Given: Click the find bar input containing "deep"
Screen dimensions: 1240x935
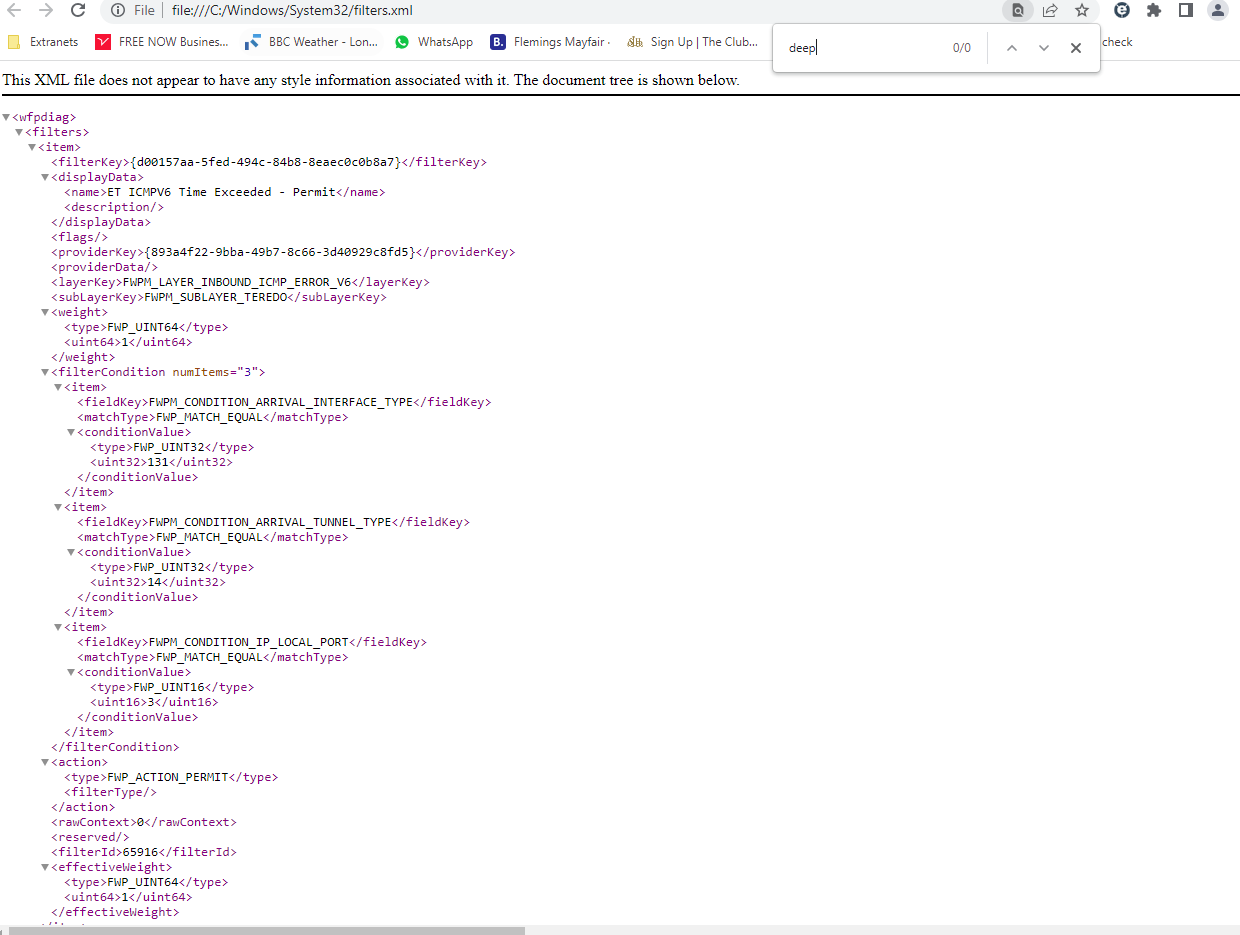Looking at the screenshot, I should pyautogui.click(x=862, y=48).
